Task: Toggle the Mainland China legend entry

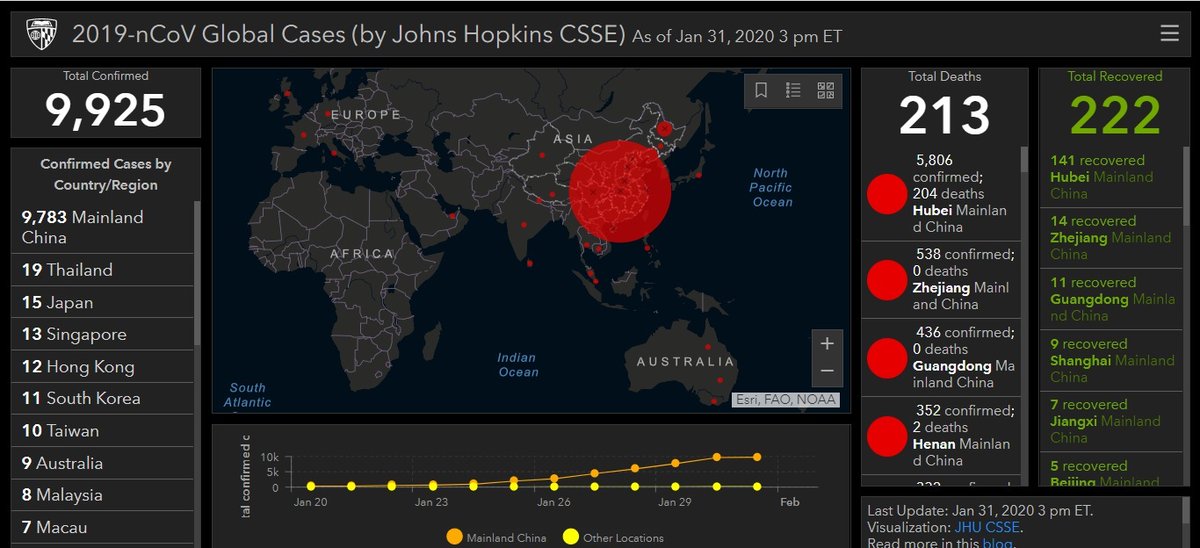Action: coord(497,538)
